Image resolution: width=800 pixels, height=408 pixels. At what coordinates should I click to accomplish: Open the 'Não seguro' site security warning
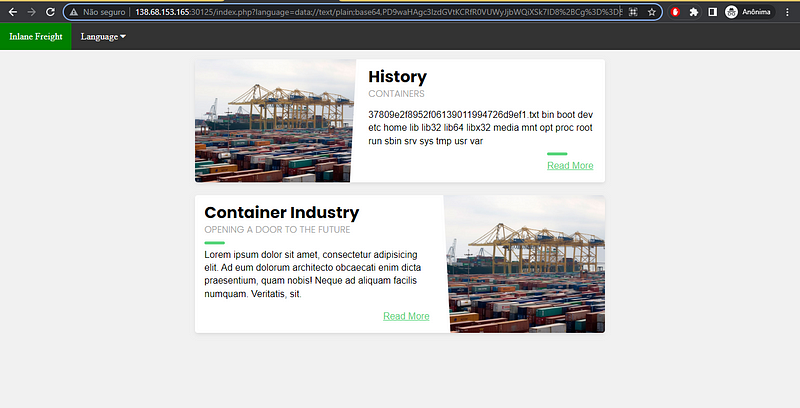click(x=97, y=12)
